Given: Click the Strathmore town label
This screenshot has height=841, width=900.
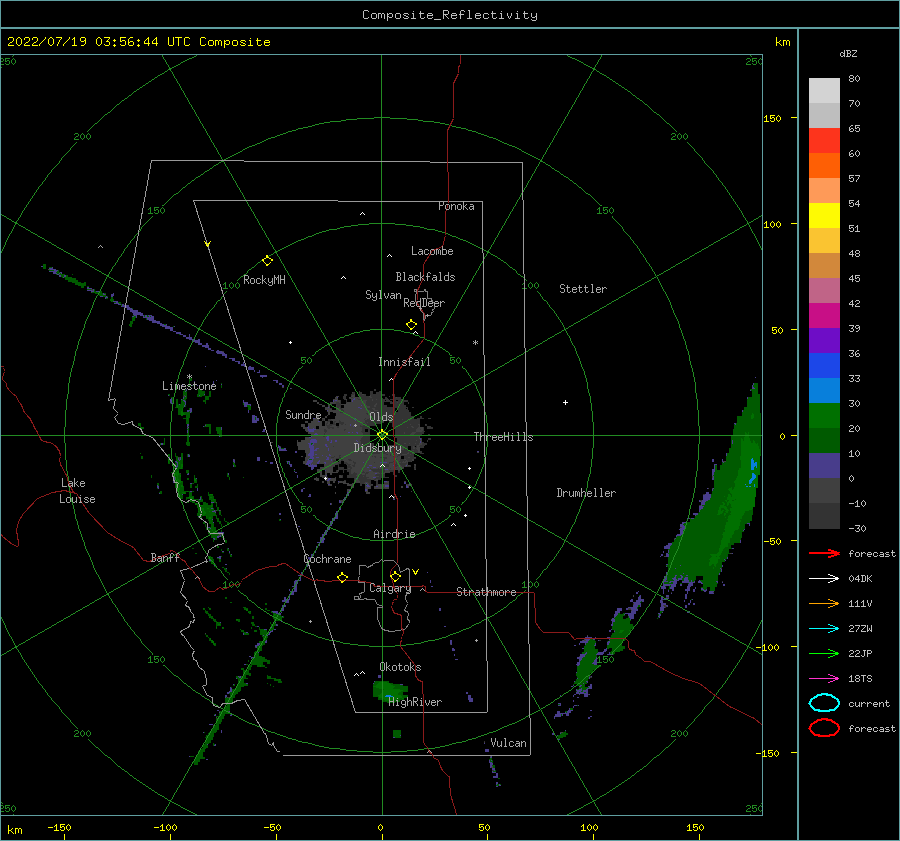Looking at the screenshot, I should 487,592.
